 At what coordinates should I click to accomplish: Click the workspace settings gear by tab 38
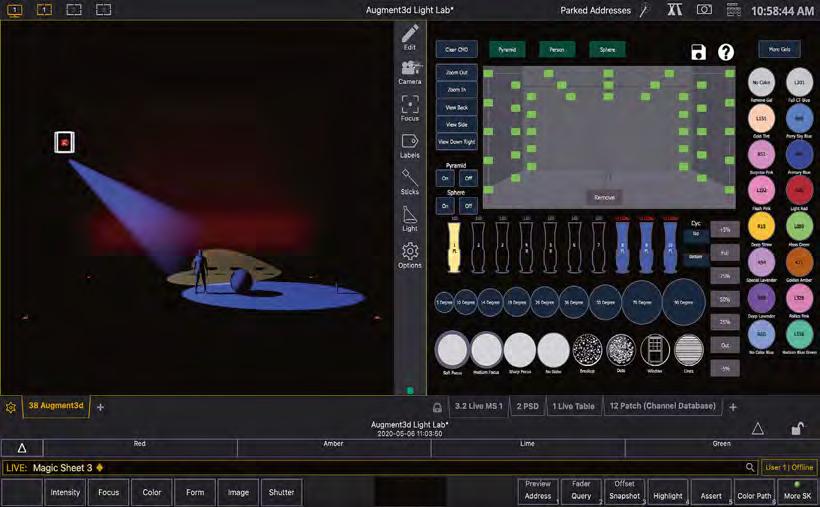point(10,407)
